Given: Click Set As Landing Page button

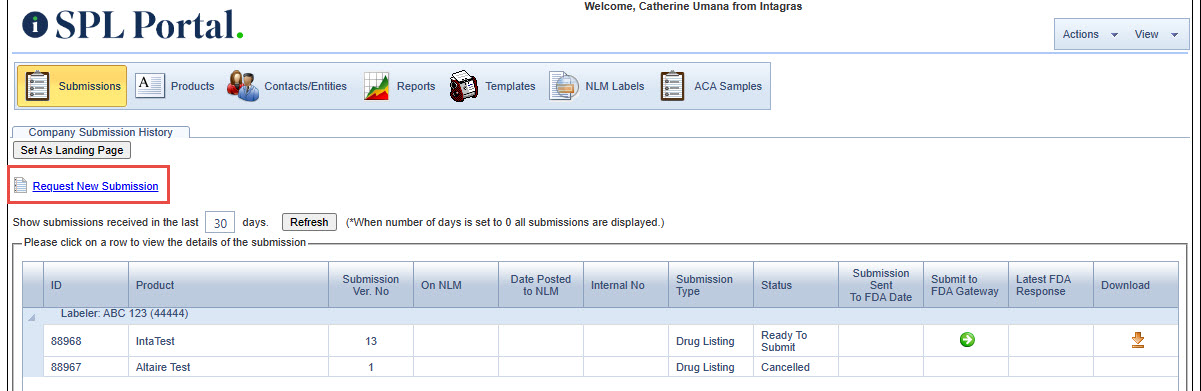Looking at the screenshot, I should [72, 150].
